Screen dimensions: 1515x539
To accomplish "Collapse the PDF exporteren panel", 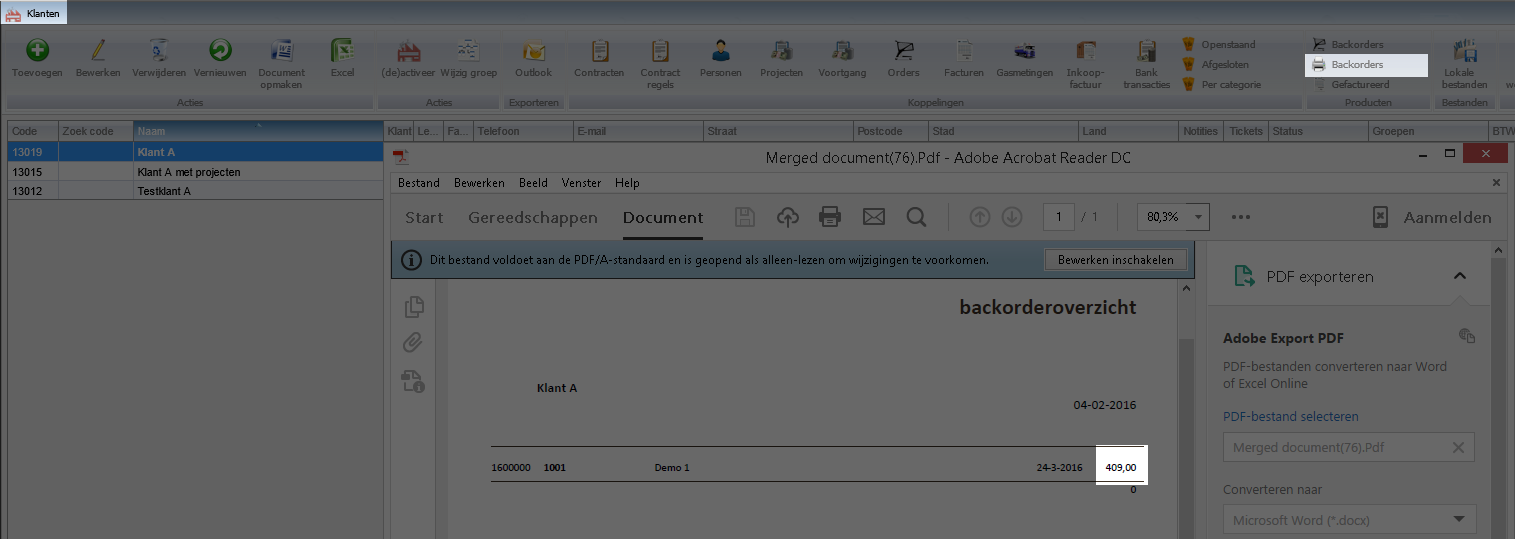I will coord(1459,277).
